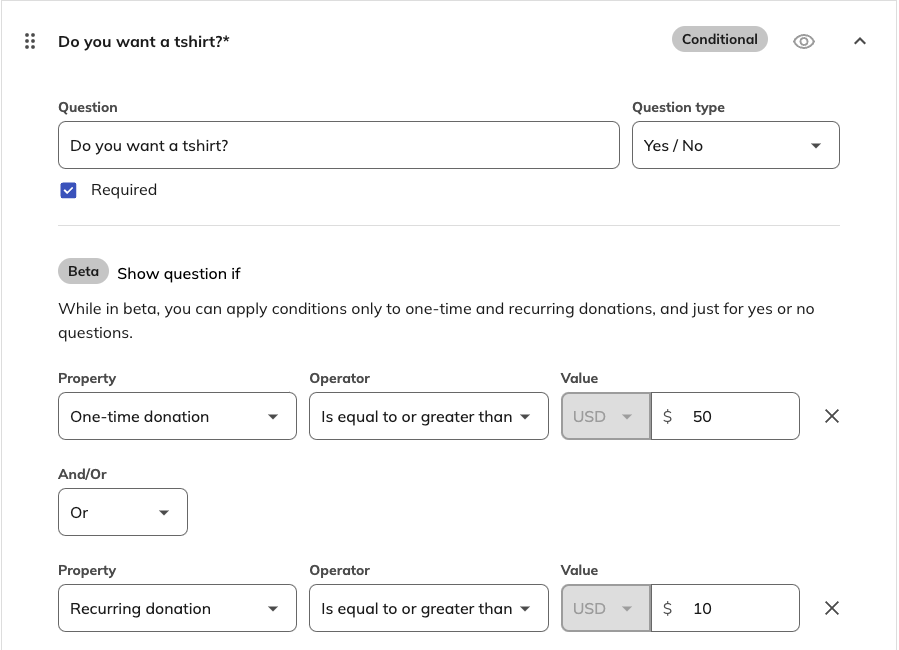Remove the One-time donation condition with X
The height and width of the screenshot is (650, 899).
831,416
